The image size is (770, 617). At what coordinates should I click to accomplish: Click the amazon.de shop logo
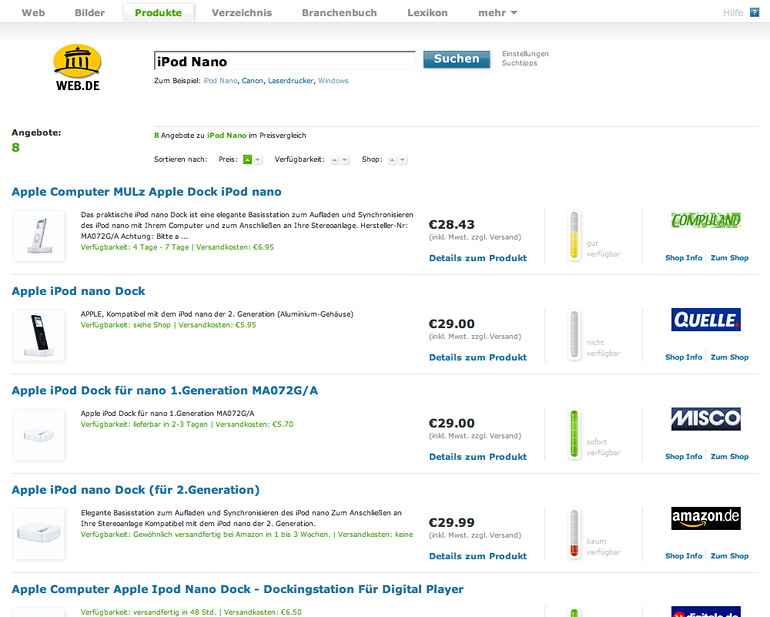coord(706,518)
